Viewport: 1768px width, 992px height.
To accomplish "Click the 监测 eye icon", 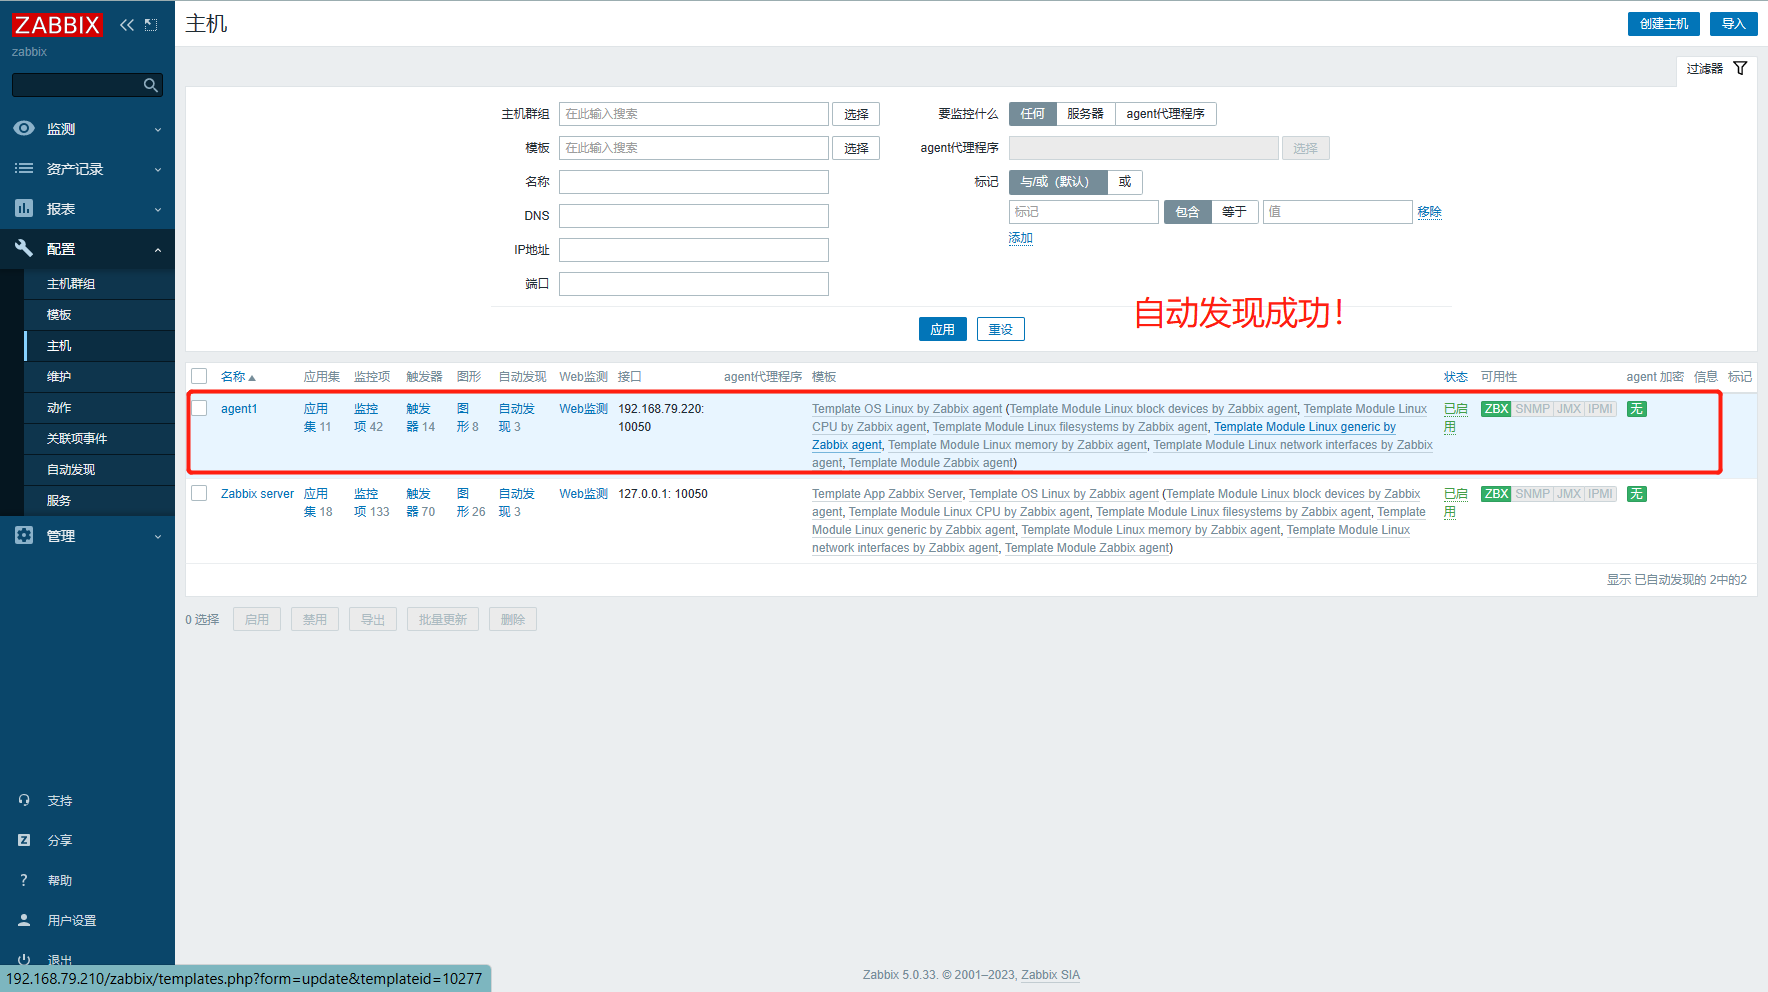I will click(24, 128).
